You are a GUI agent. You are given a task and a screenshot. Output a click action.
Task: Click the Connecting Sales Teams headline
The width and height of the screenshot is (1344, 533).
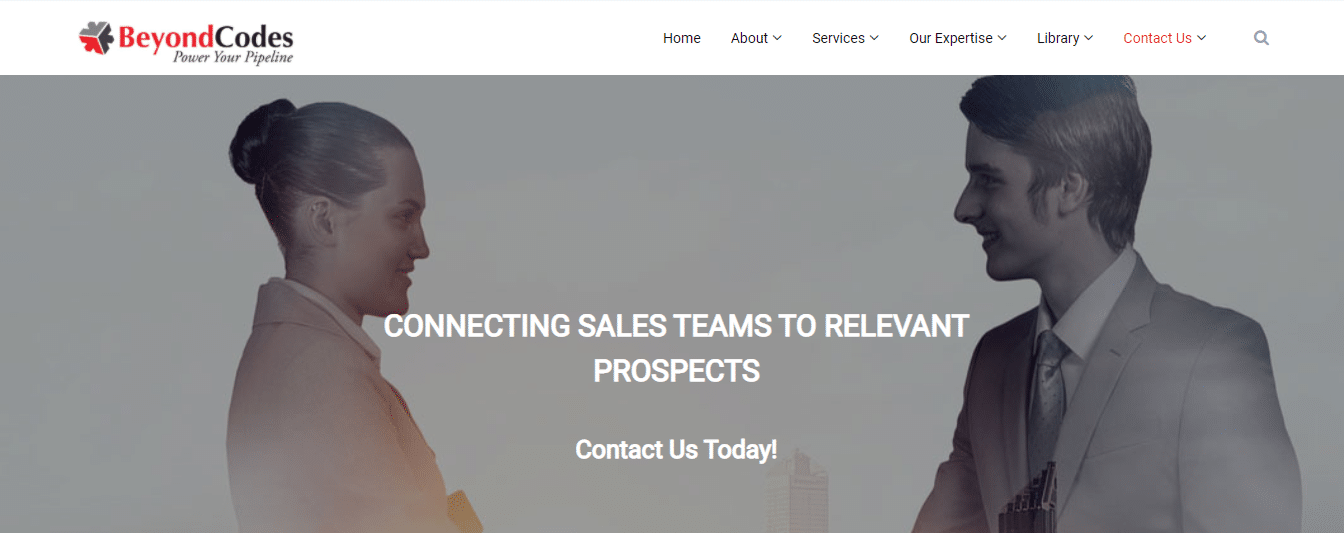pyautogui.click(x=676, y=348)
